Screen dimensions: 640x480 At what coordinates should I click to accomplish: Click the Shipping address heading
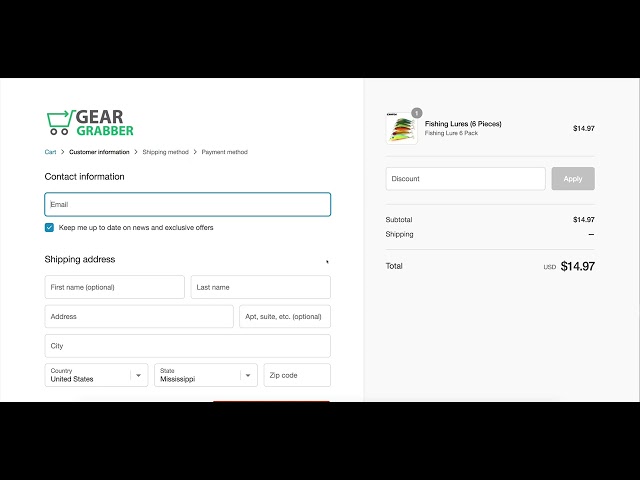pos(80,259)
